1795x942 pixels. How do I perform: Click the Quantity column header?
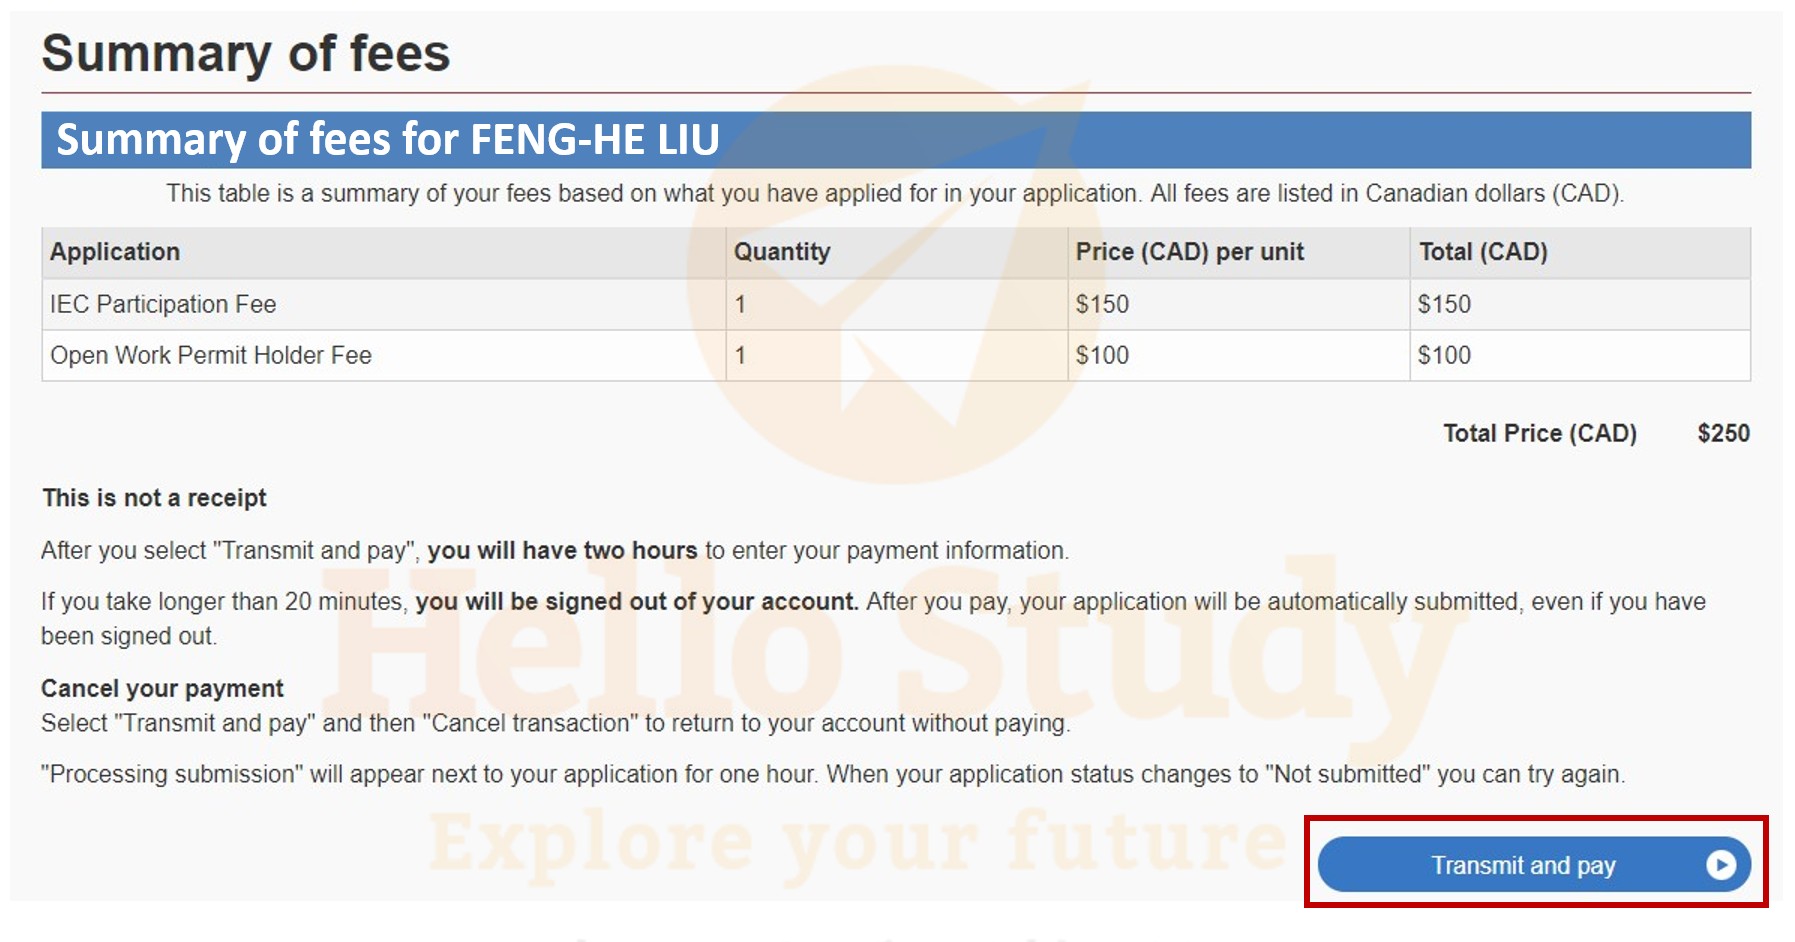point(782,251)
